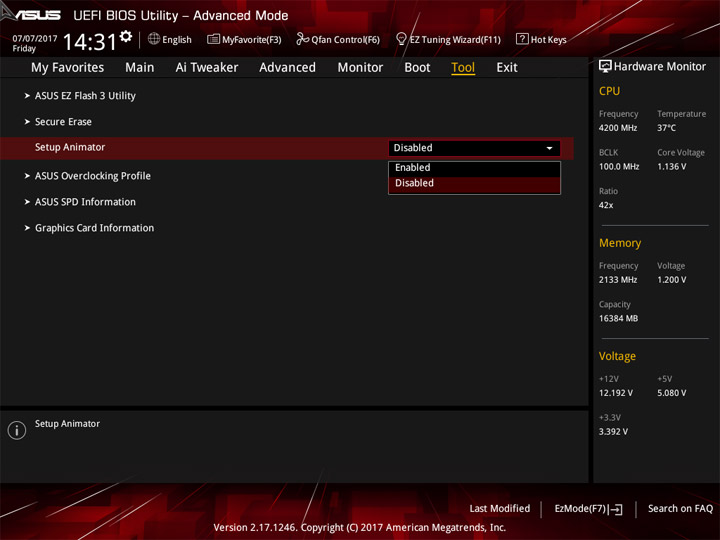Click the CPU frequency 4200 MHz value
Image resolution: width=720 pixels, height=540 pixels.
point(618,128)
